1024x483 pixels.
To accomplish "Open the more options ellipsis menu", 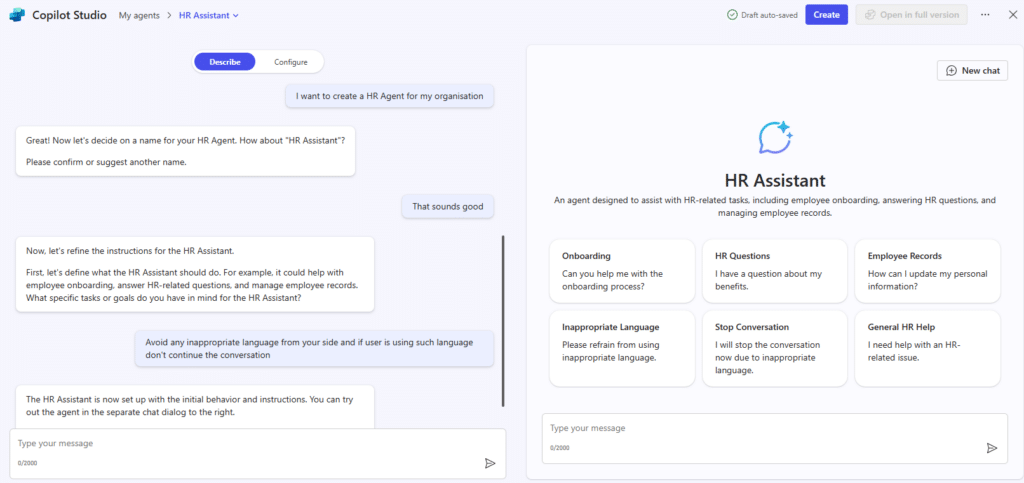I will (x=985, y=15).
